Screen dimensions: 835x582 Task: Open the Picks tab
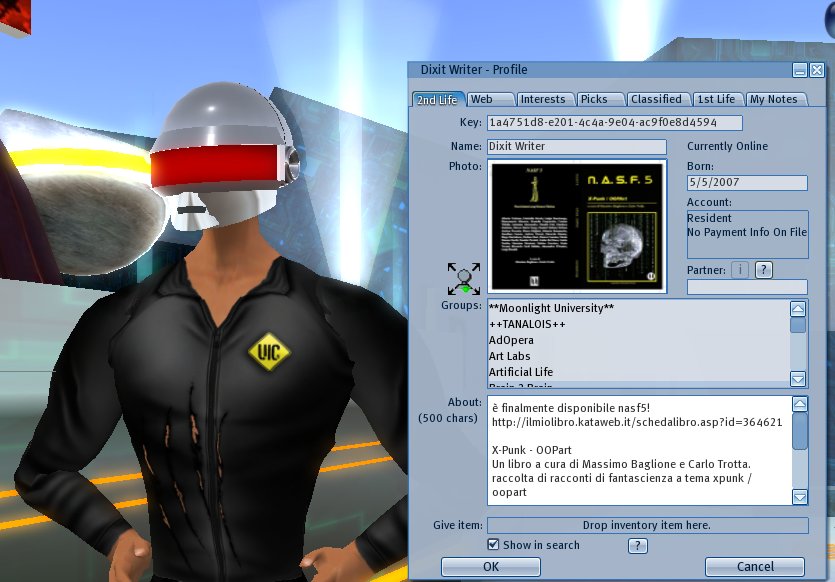[600, 99]
